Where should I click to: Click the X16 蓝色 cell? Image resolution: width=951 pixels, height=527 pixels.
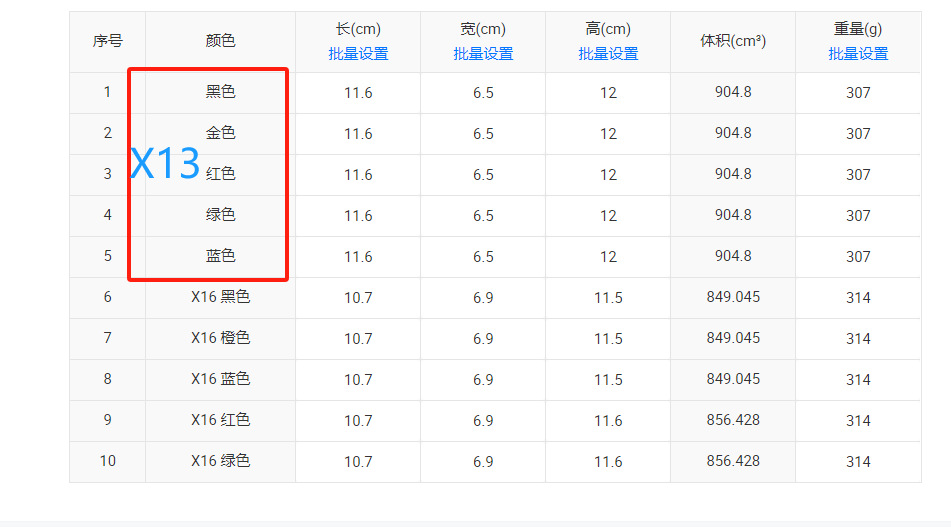[220, 379]
